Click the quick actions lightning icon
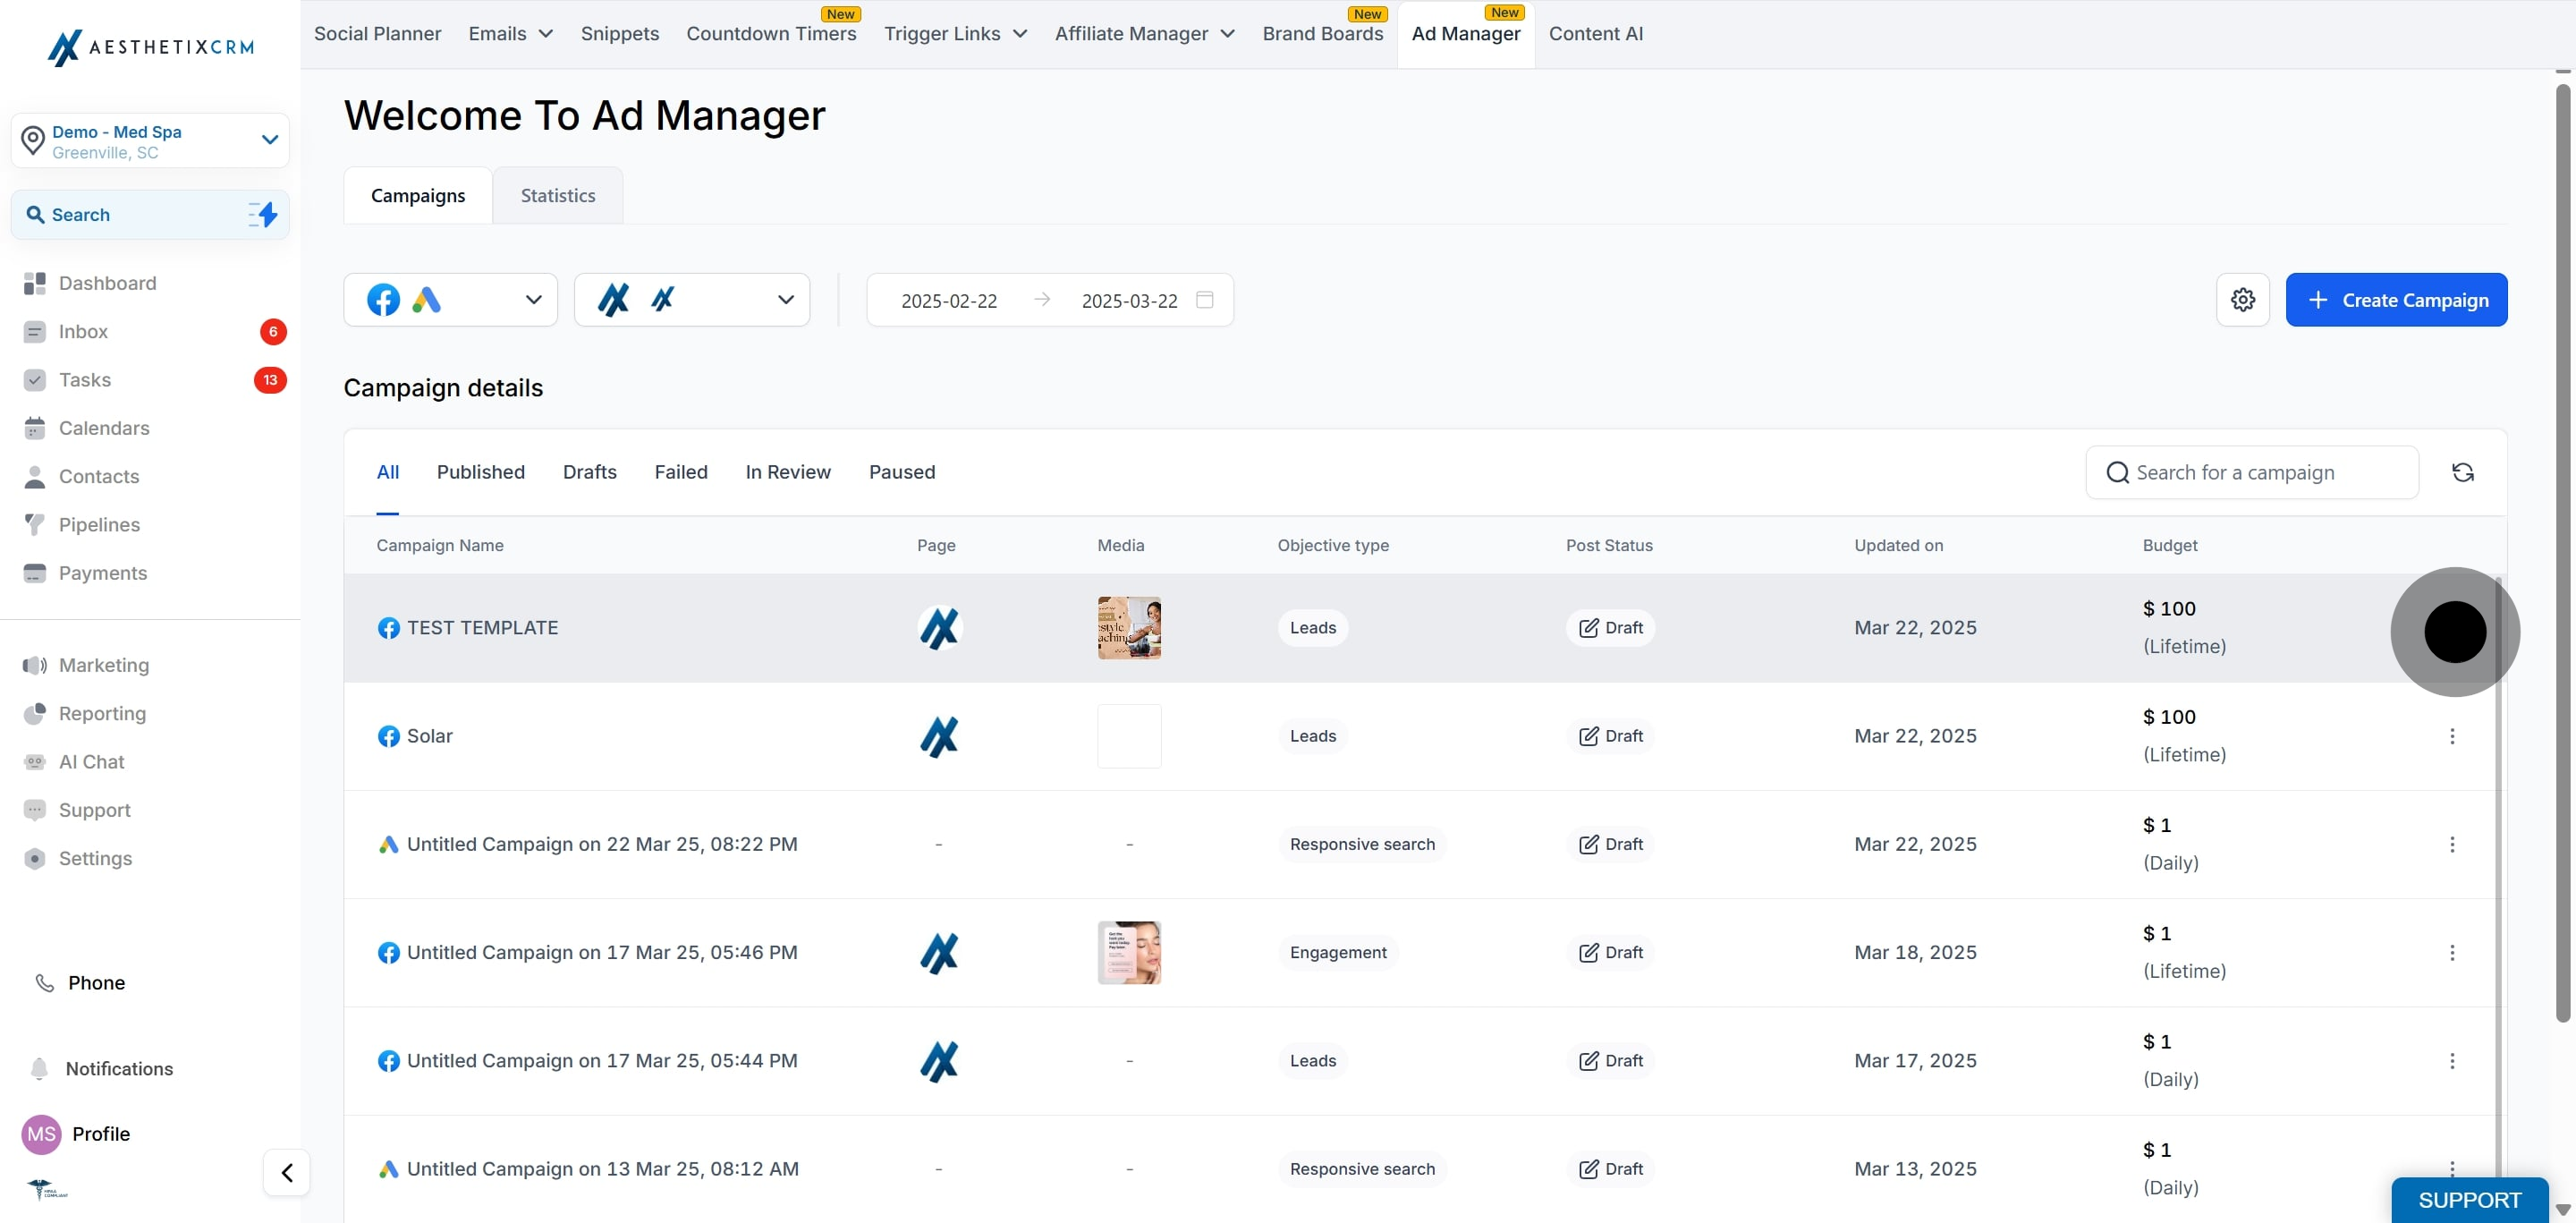2576x1223 pixels. coord(263,214)
